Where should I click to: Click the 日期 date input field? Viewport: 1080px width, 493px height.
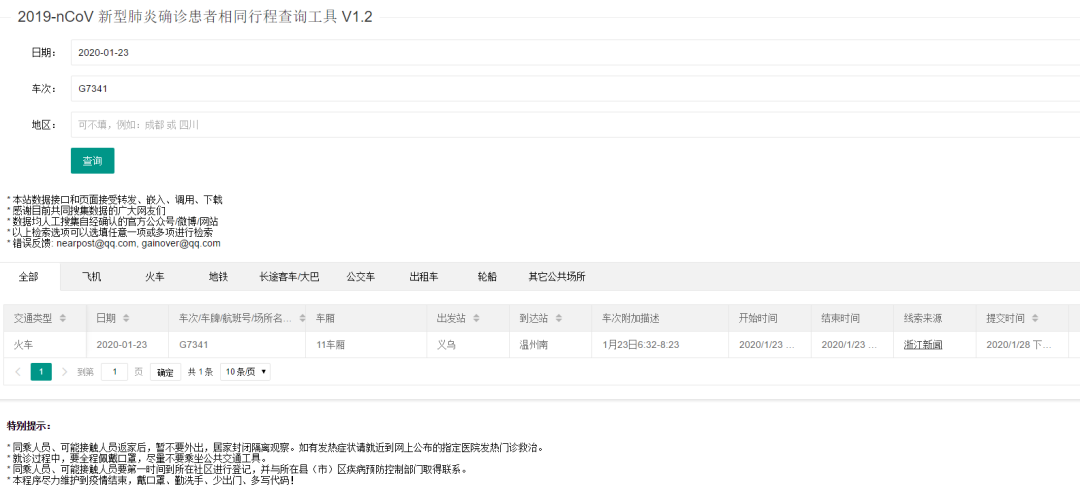point(570,52)
